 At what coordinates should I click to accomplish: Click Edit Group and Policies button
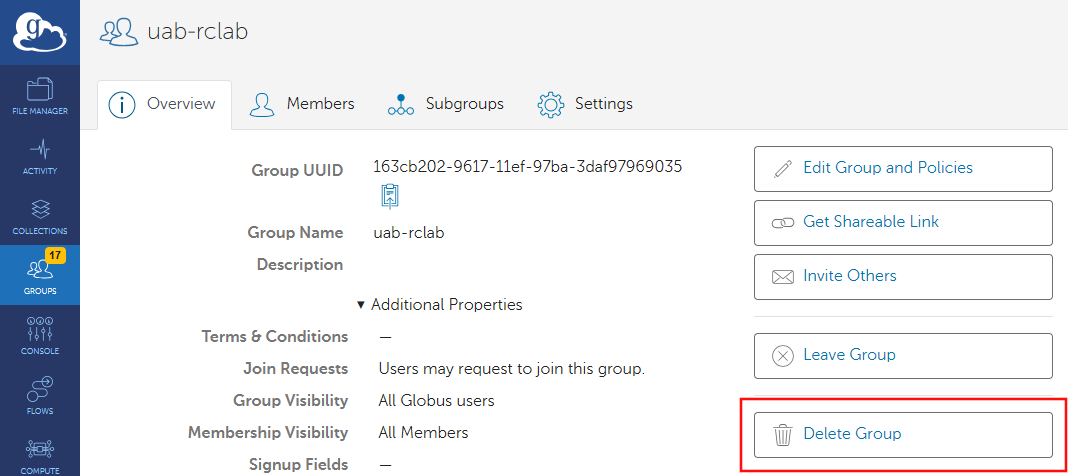(x=902, y=168)
